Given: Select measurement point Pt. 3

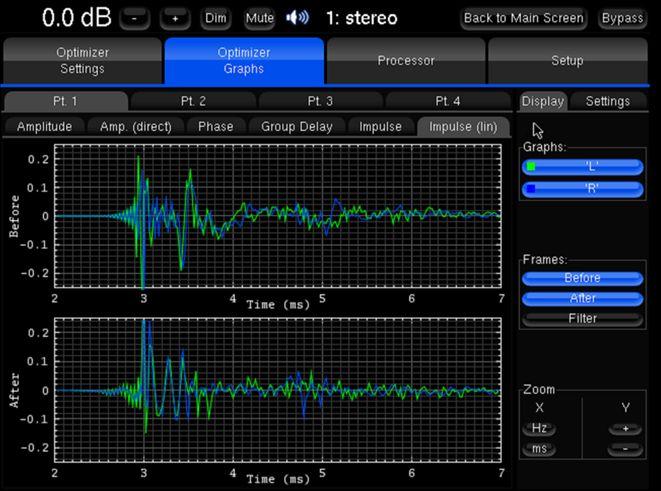Looking at the screenshot, I should tap(321, 101).
